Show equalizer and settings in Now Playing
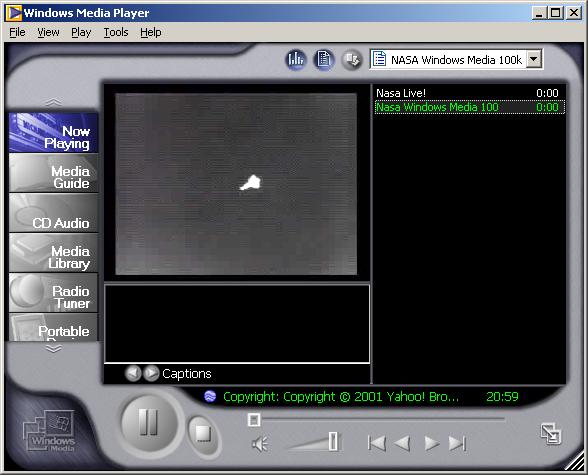The width and height of the screenshot is (588, 475). (x=296, y=59)
